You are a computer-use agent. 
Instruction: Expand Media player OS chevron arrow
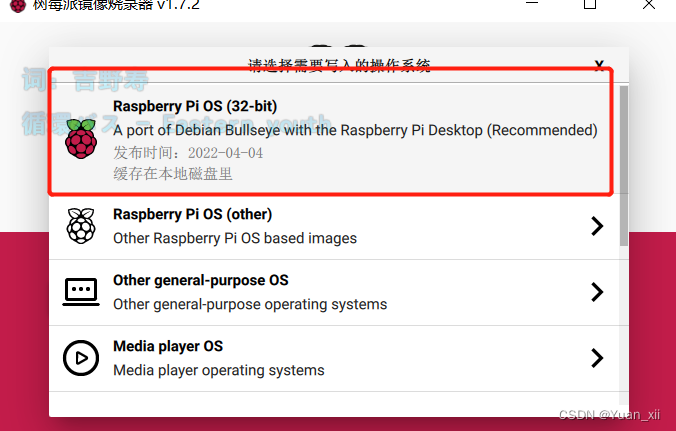(x=597, y=358)
